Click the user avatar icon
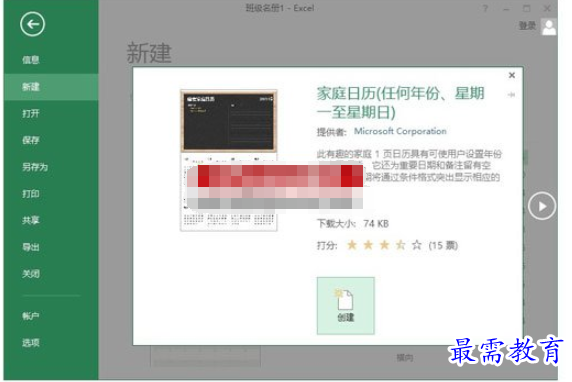This screenshot has width=572, height=382. point(549,27)
